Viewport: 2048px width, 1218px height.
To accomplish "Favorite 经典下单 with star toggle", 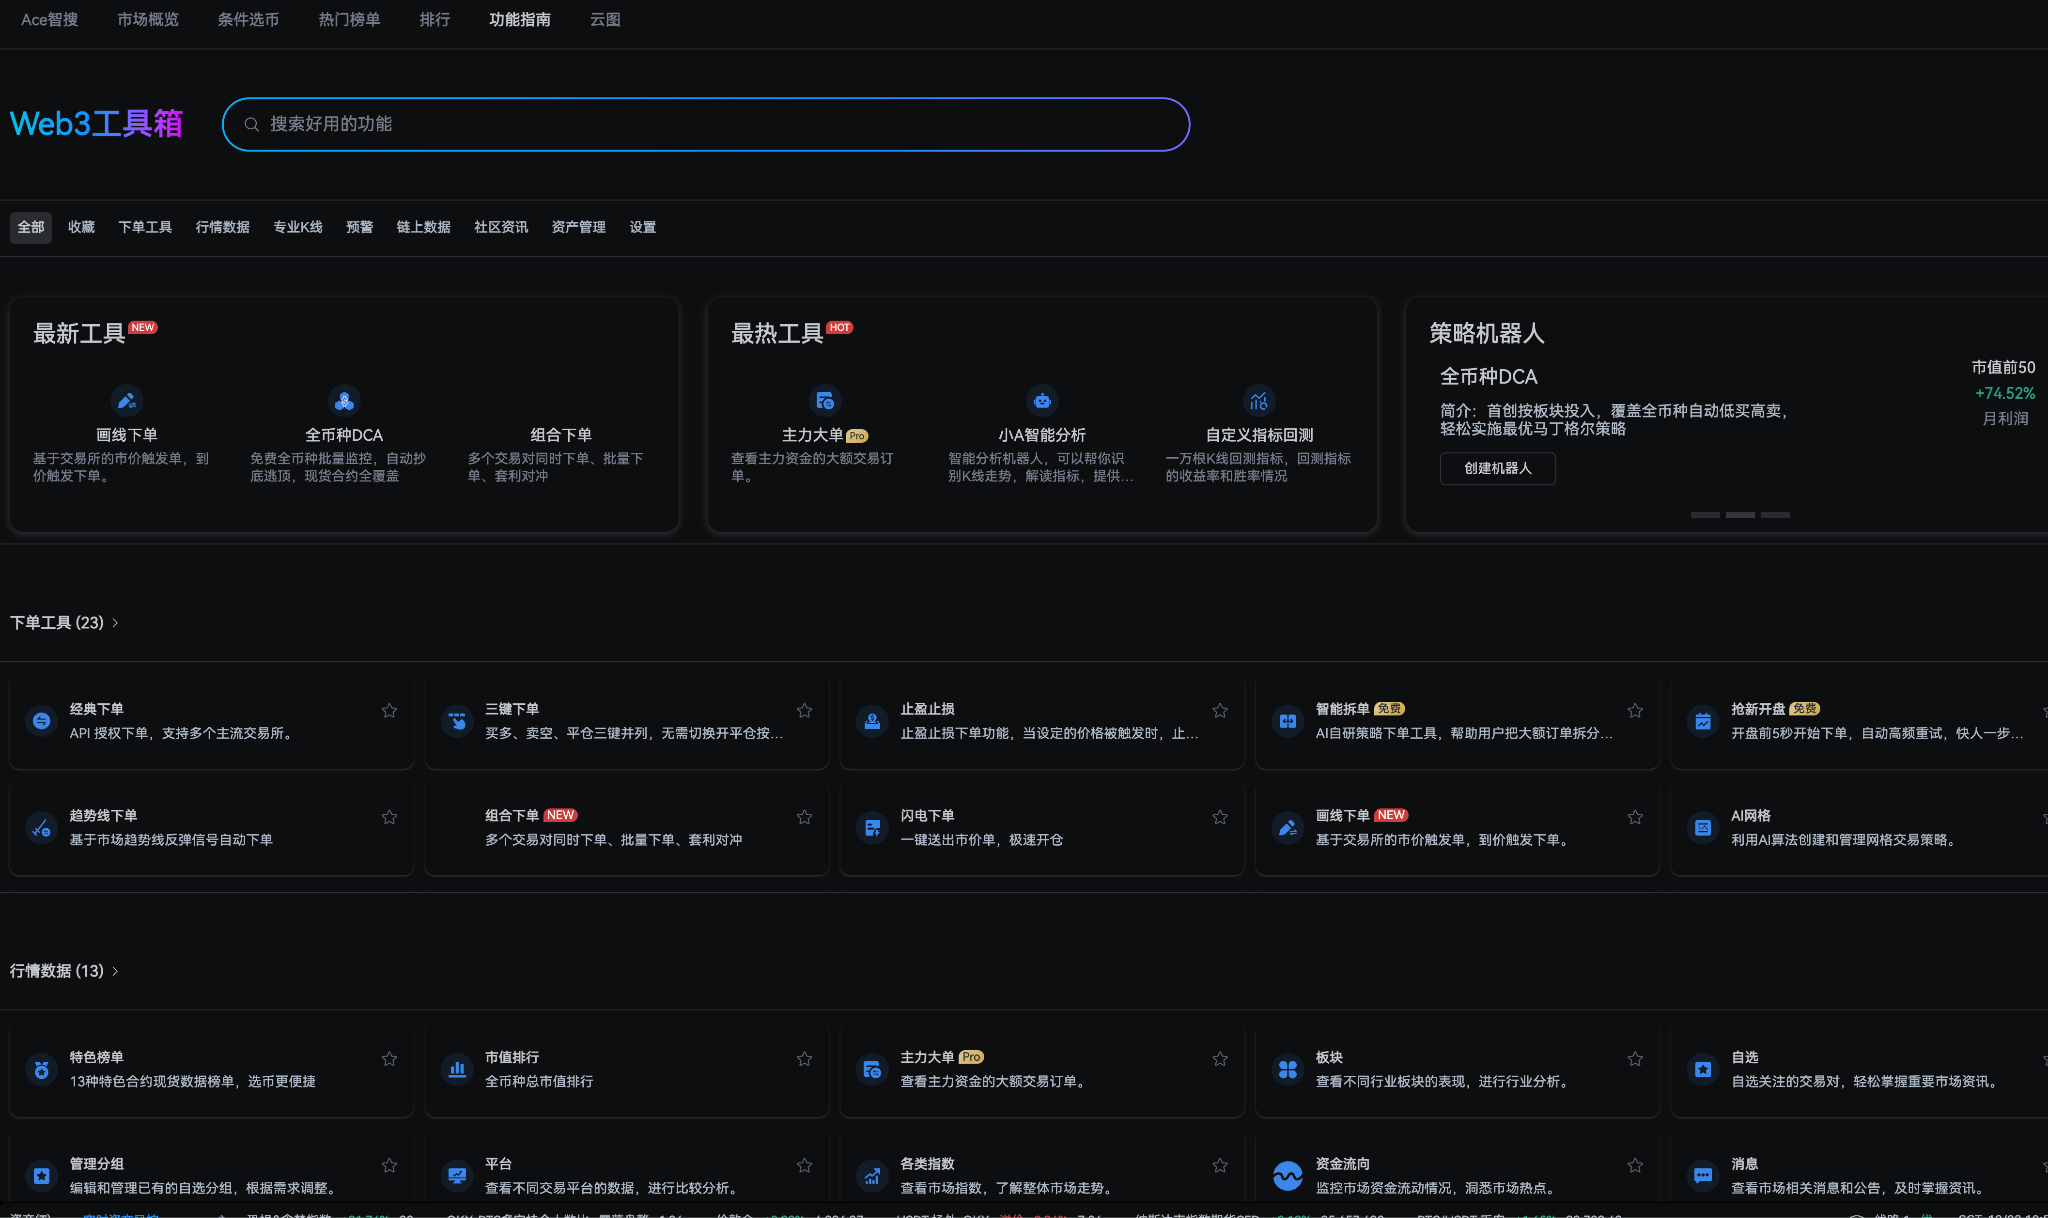I will 389,711.
